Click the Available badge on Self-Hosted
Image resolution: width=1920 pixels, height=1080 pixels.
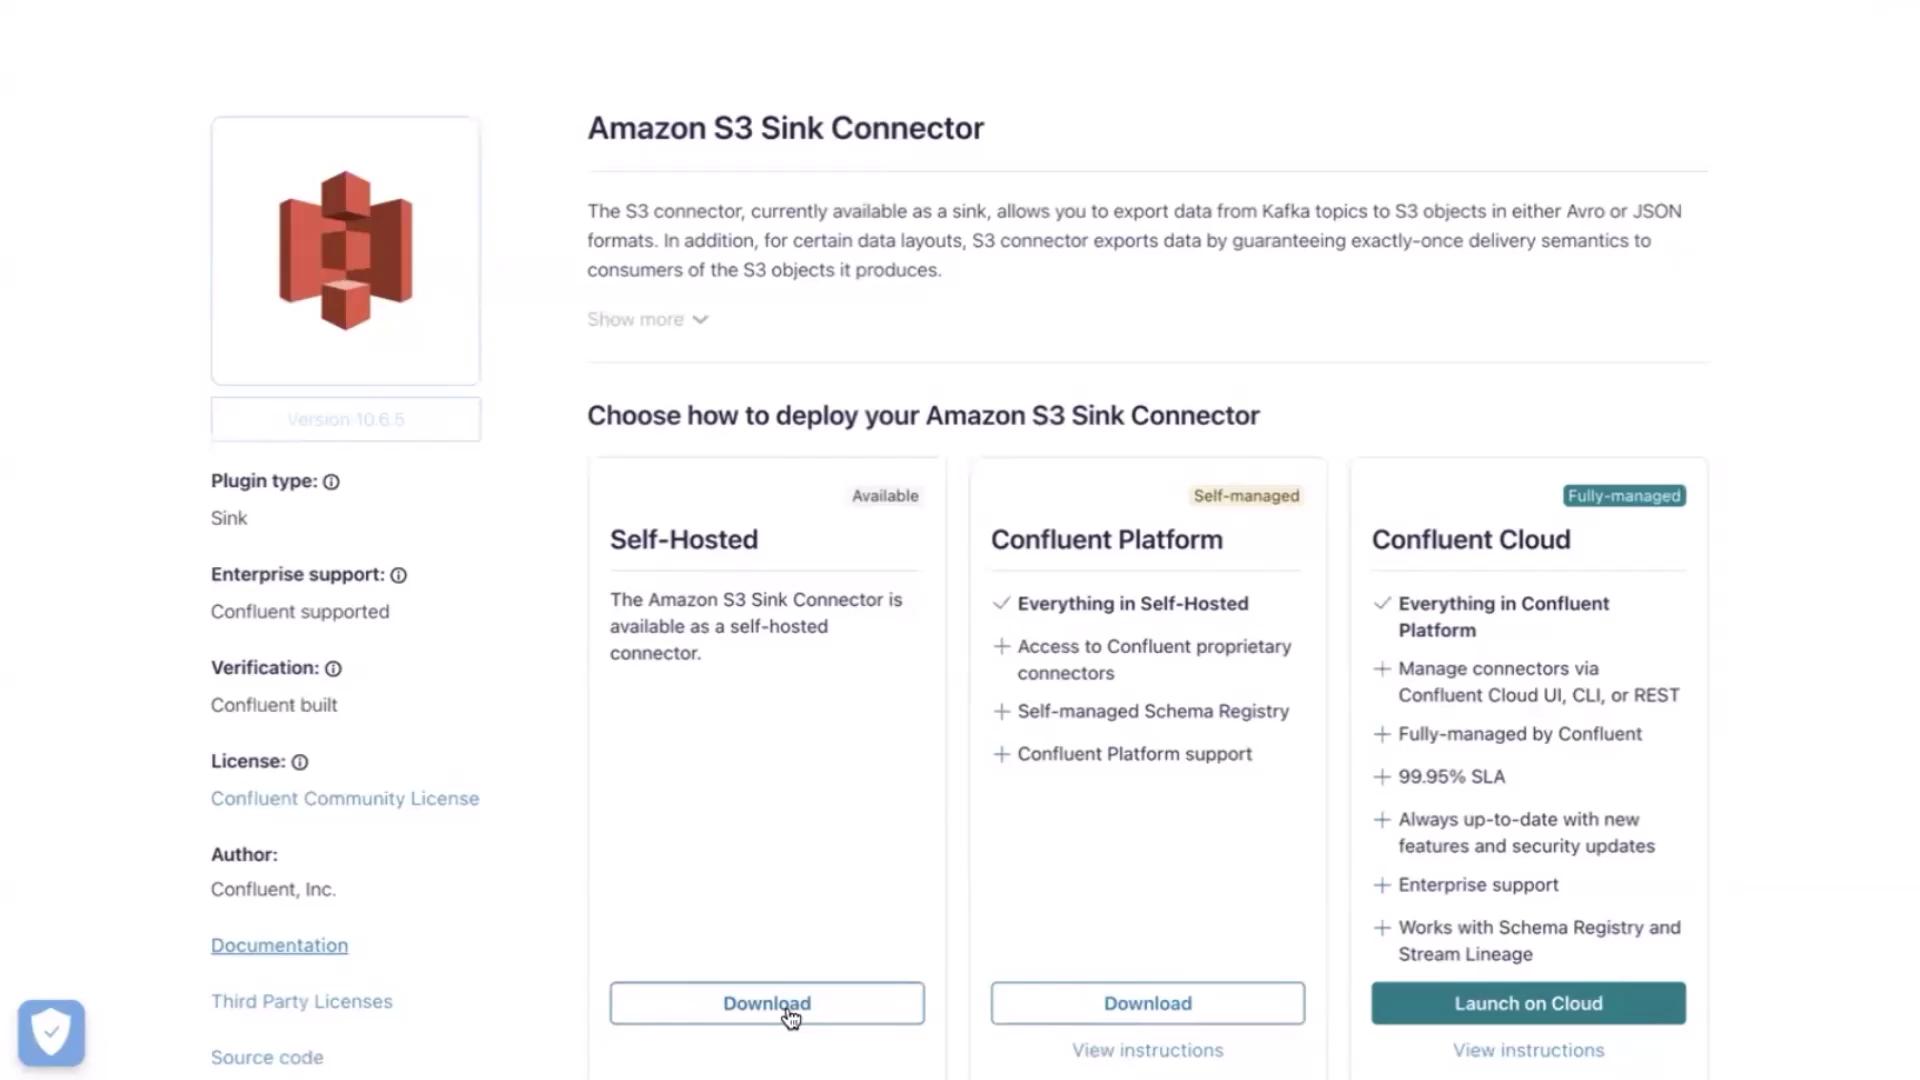pyautogui.click(x=885, y=496)
